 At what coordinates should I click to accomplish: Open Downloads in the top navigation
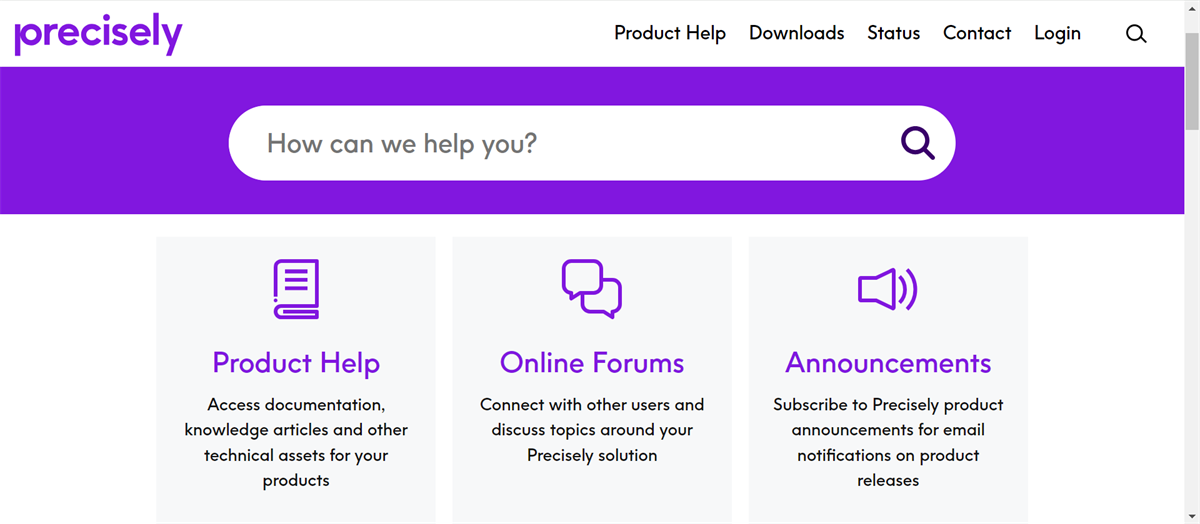pyautogui.click(x=797, y=33)
